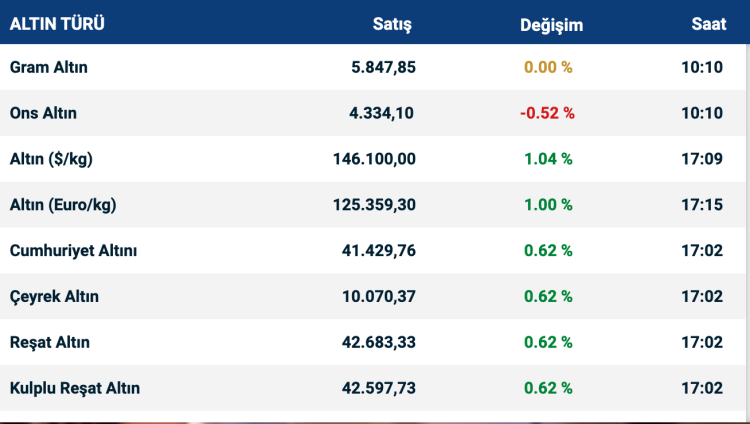Screen dimensions: 750x424
Task: Click the Değişim column header
Action: point(551,24)
